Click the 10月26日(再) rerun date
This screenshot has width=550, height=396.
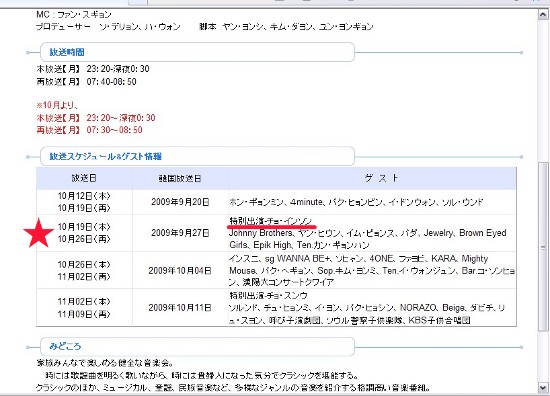[x=84, y=239]
